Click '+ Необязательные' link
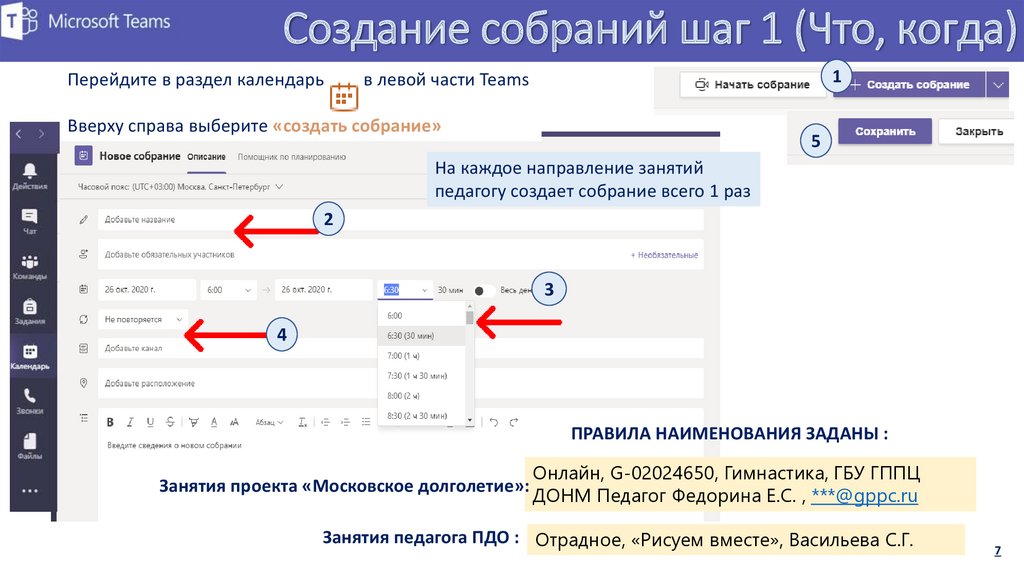Viewport: 1024px width, 574px height. click(664, 255)
